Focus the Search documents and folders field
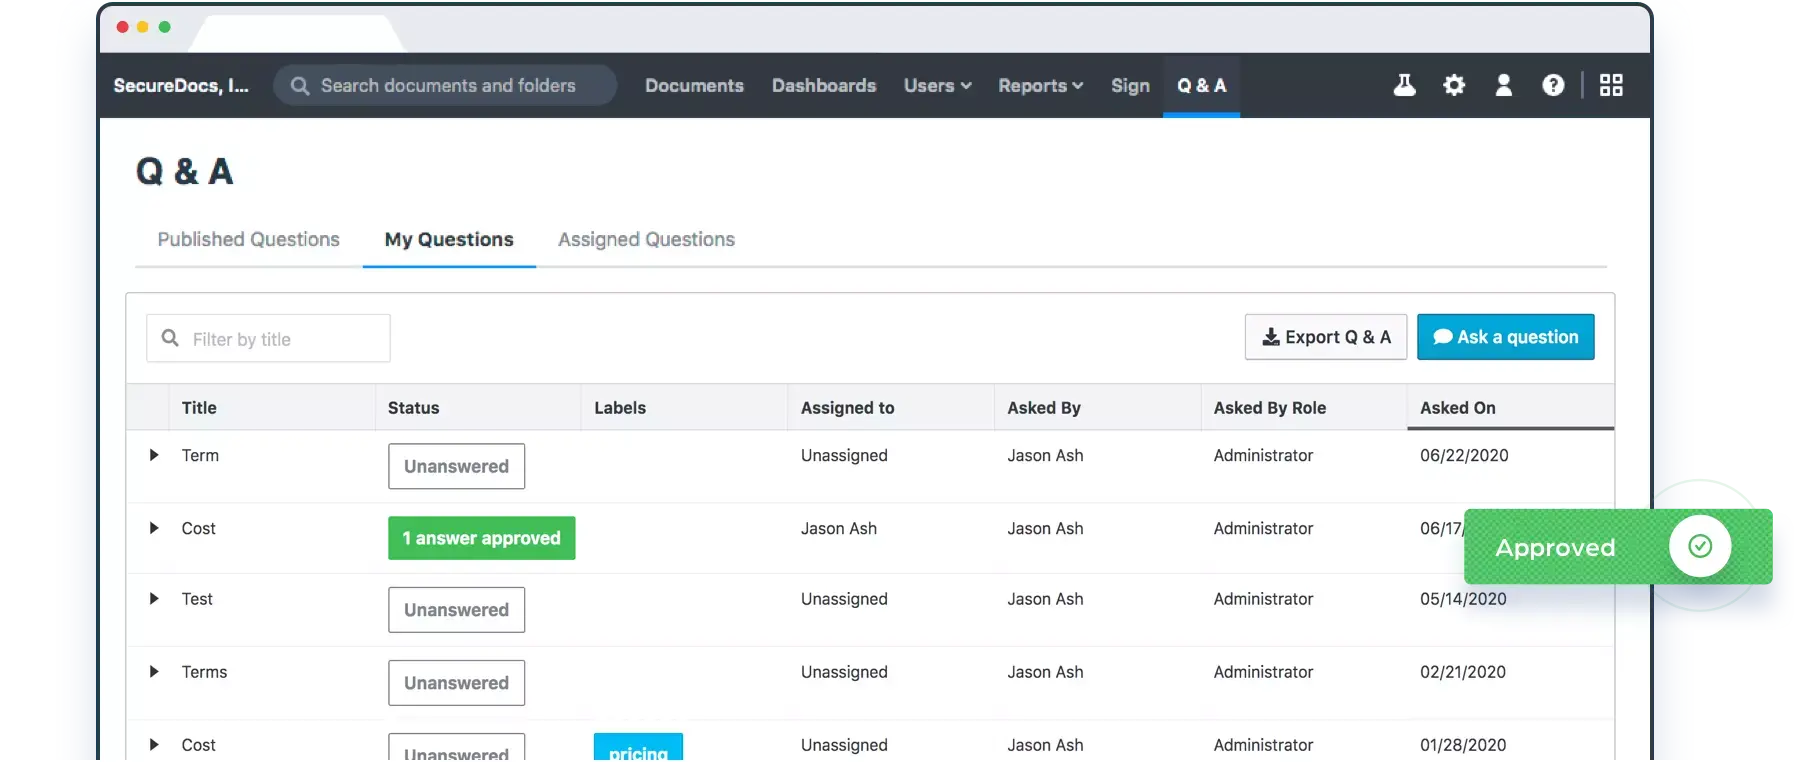Image resolution: width=1796 pixels, height=762 pixels. [x=445, y=86]
